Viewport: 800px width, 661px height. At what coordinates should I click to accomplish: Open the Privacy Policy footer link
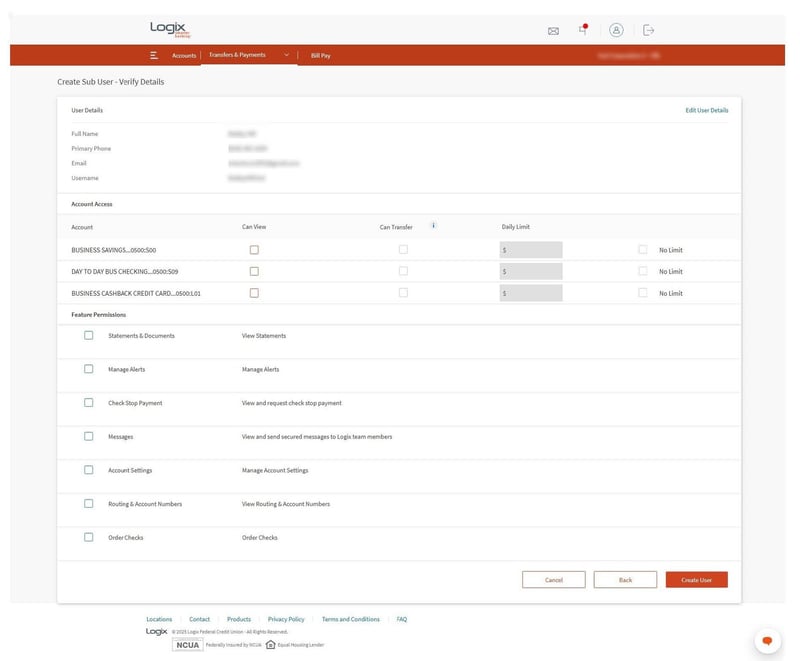click(x=286, y=619)
